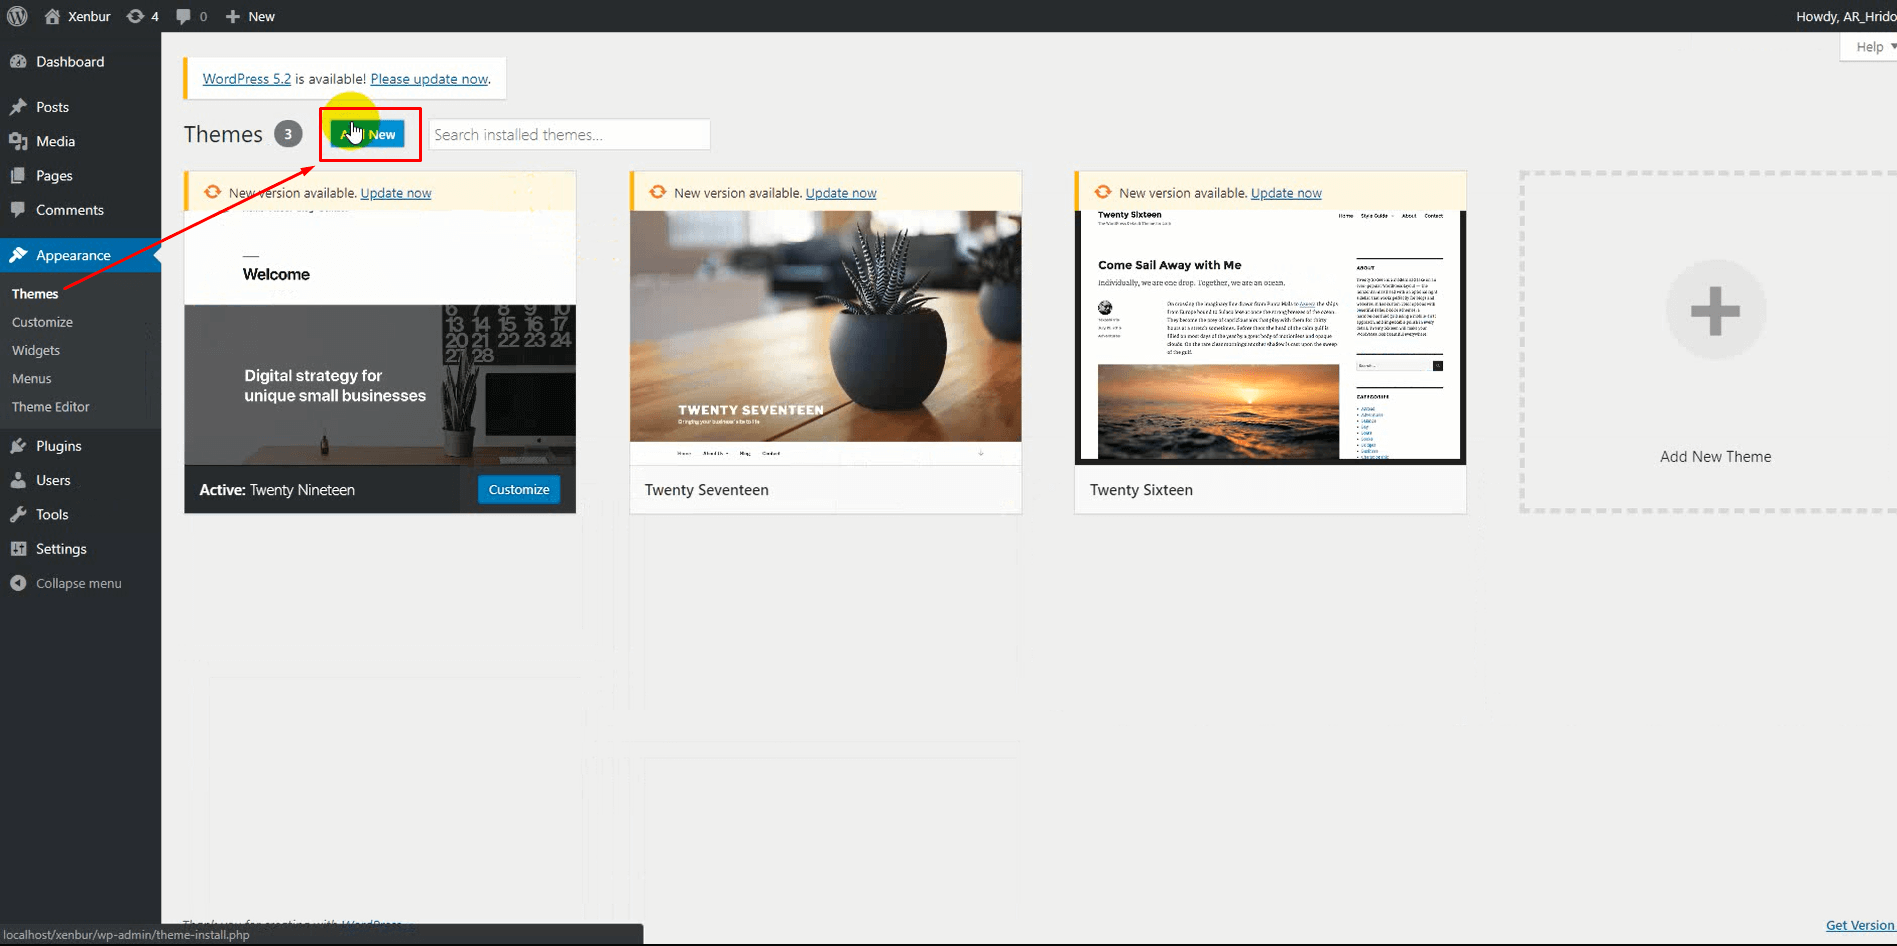This screenshot has height=946, width=1897.
Task: Open the Widgets submenu item
Action: click(36, 350)
